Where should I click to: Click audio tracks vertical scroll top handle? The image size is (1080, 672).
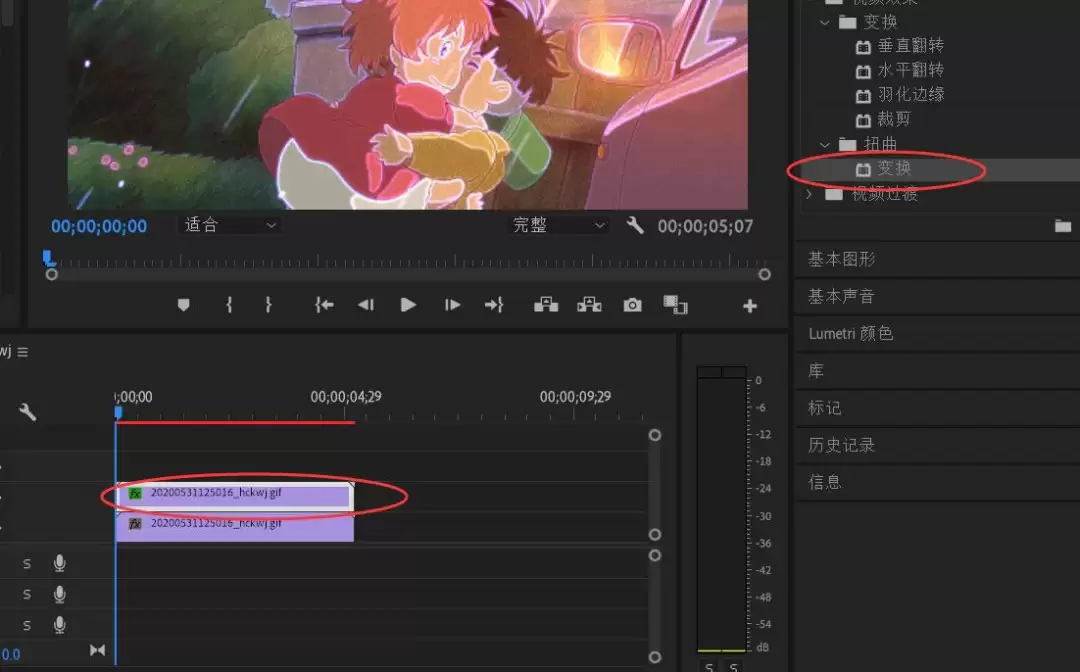click(x=655, y=555)
